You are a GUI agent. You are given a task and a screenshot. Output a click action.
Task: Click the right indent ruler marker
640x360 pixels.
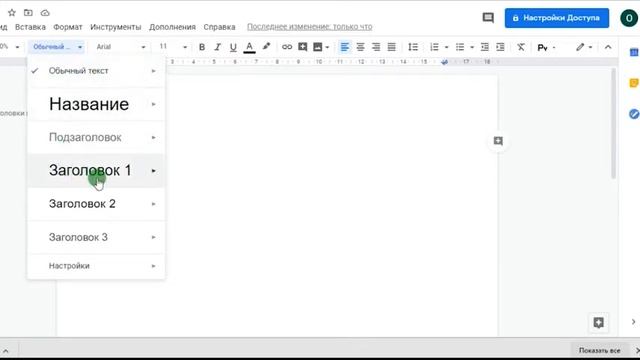click(444, 62)
